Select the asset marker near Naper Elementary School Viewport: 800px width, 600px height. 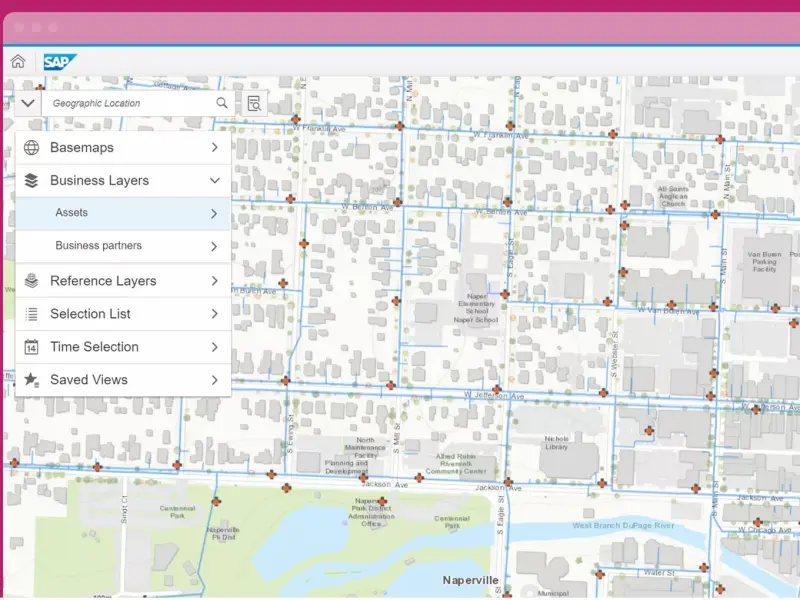(x=505, y=294)
